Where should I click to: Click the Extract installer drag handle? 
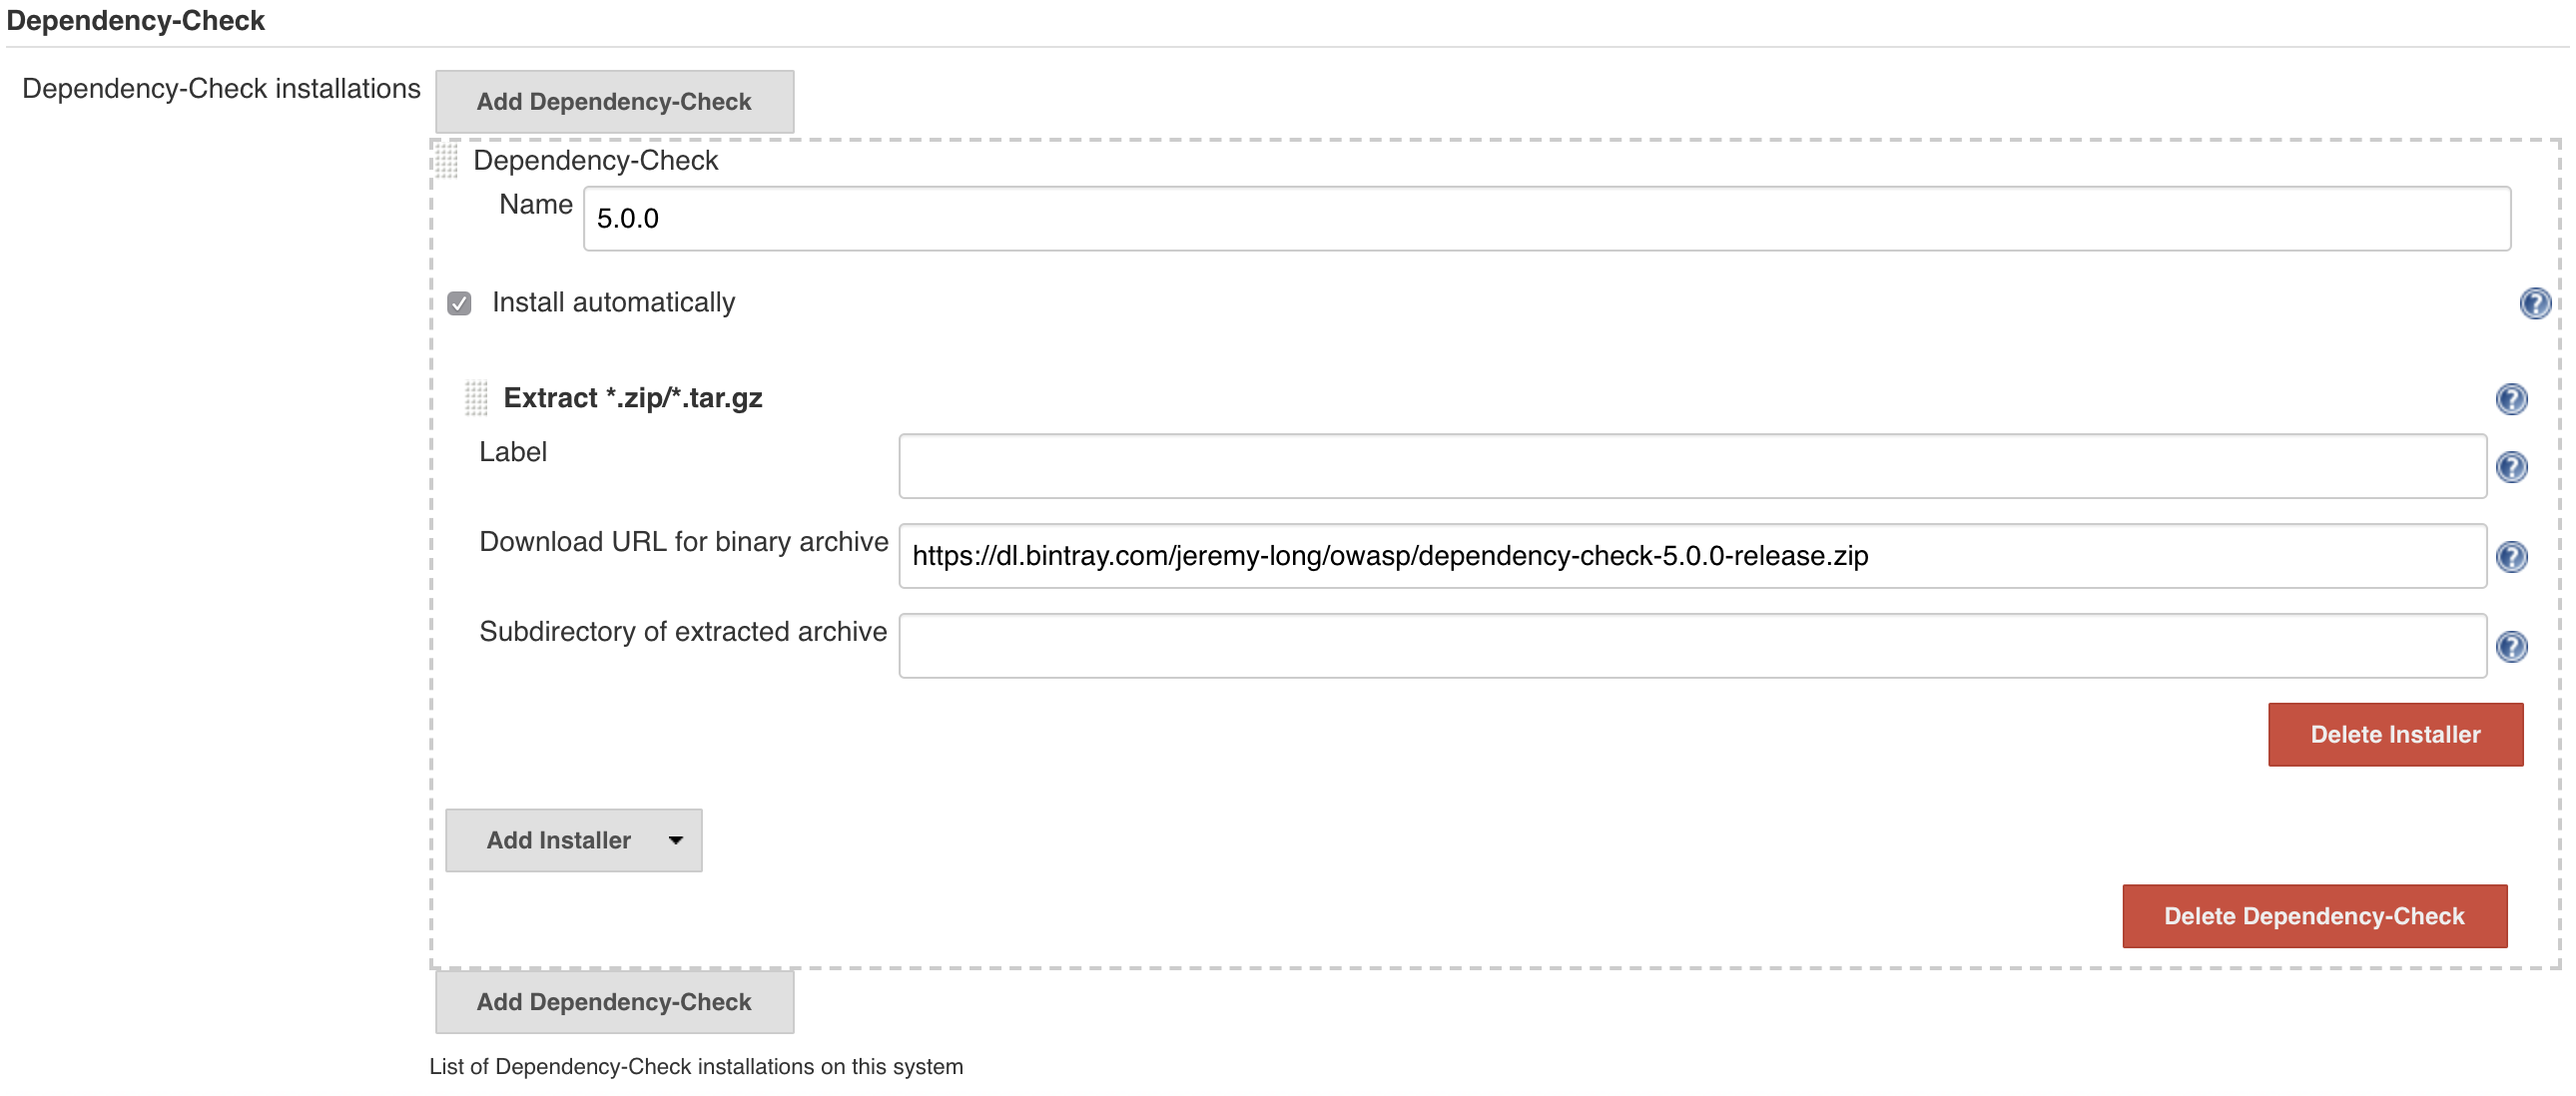pyautogui.click(x=477, y=397)
